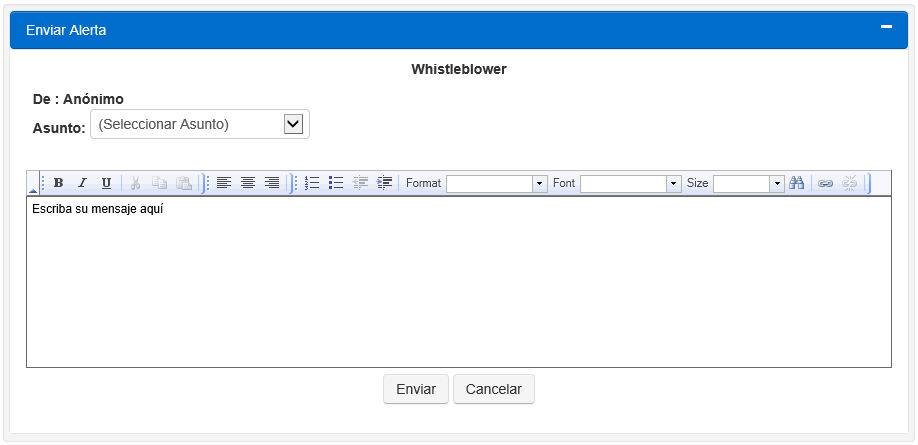Screen dimensions: 918x445
Task: Open the Font dropdown
Action: (674, 184)
